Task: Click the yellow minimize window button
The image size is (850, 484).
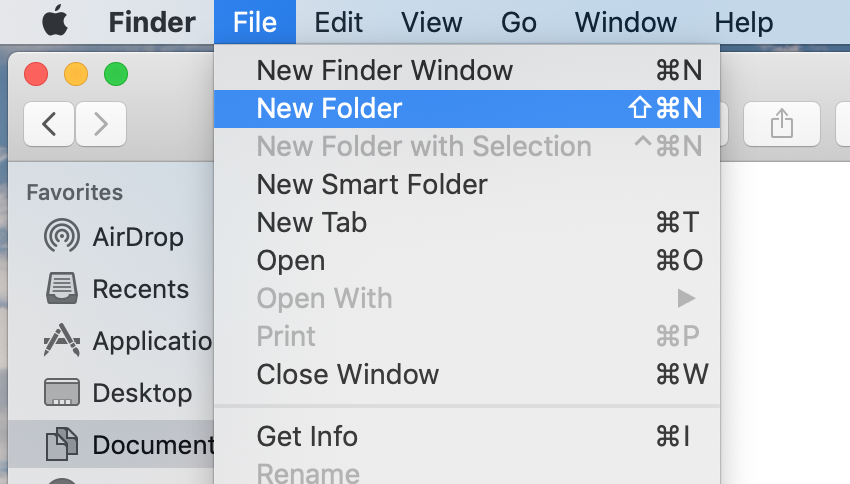Action: 76,73
